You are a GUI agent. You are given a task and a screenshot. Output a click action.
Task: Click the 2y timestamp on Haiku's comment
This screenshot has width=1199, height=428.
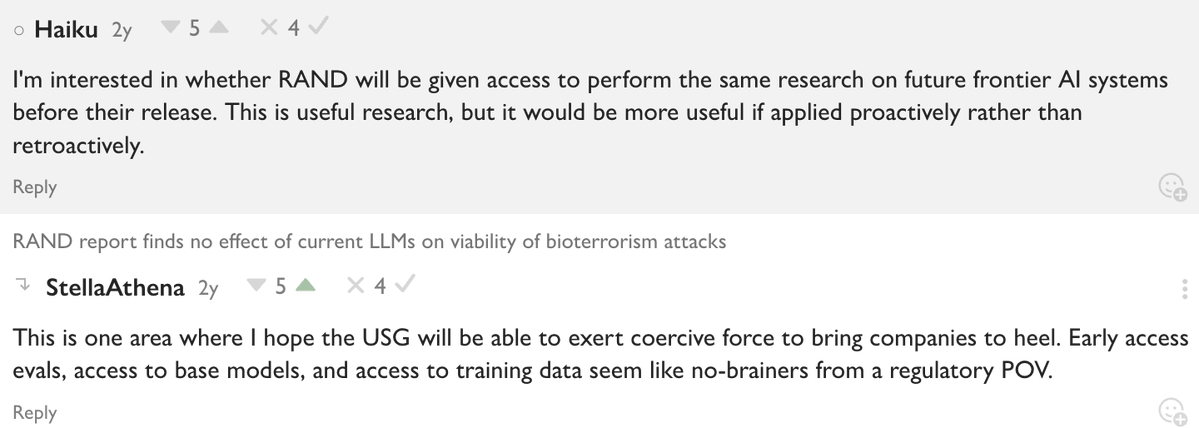122,31
